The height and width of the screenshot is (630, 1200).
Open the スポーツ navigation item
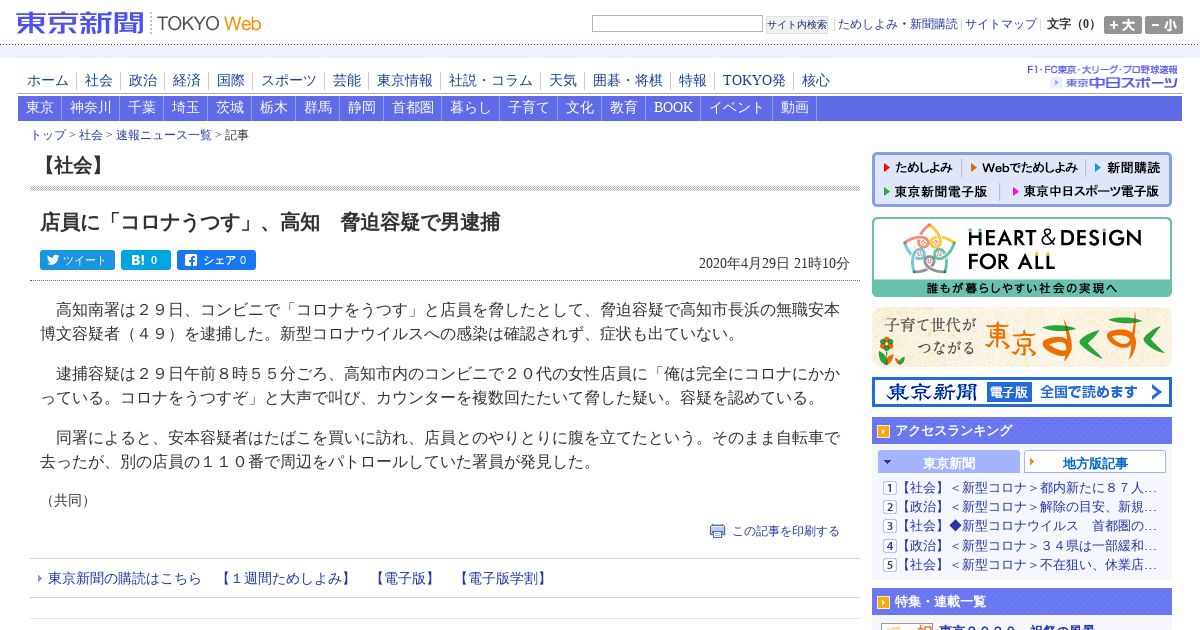tap(289, 81)
